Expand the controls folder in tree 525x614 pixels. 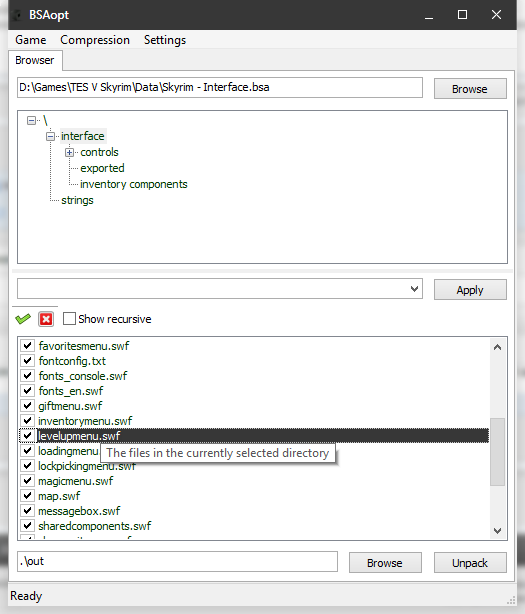[70, 152]
